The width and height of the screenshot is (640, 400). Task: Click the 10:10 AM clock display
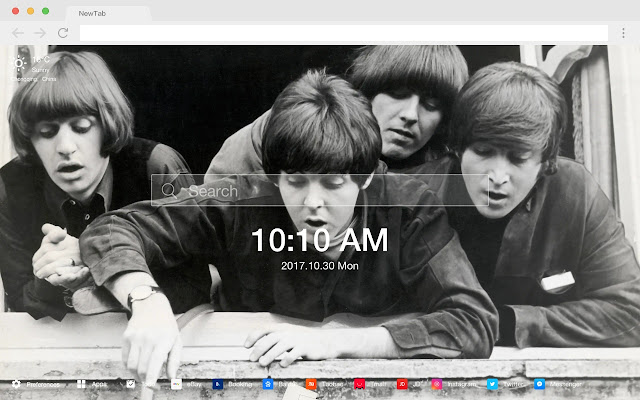coord(320,240)
